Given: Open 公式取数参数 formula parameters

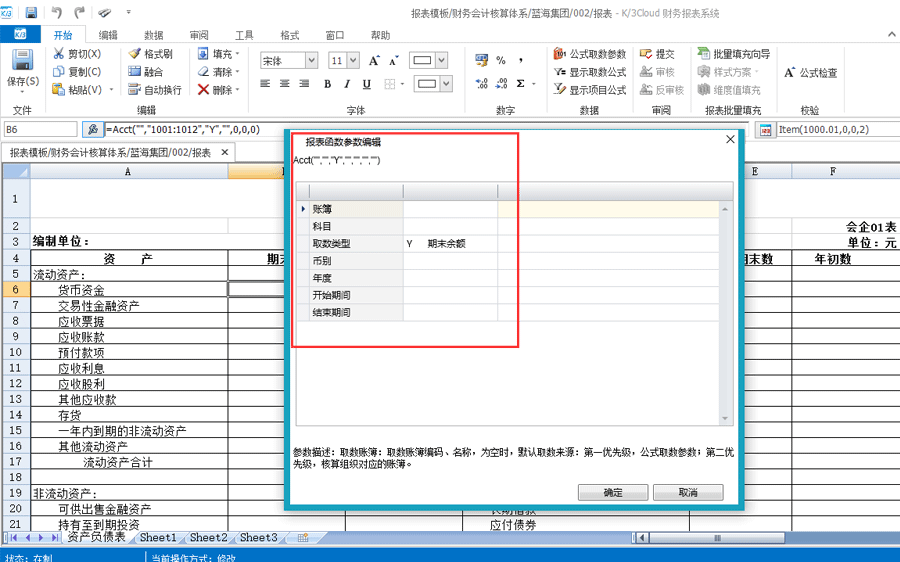Looking at the screenshot, I should (590, 54).
